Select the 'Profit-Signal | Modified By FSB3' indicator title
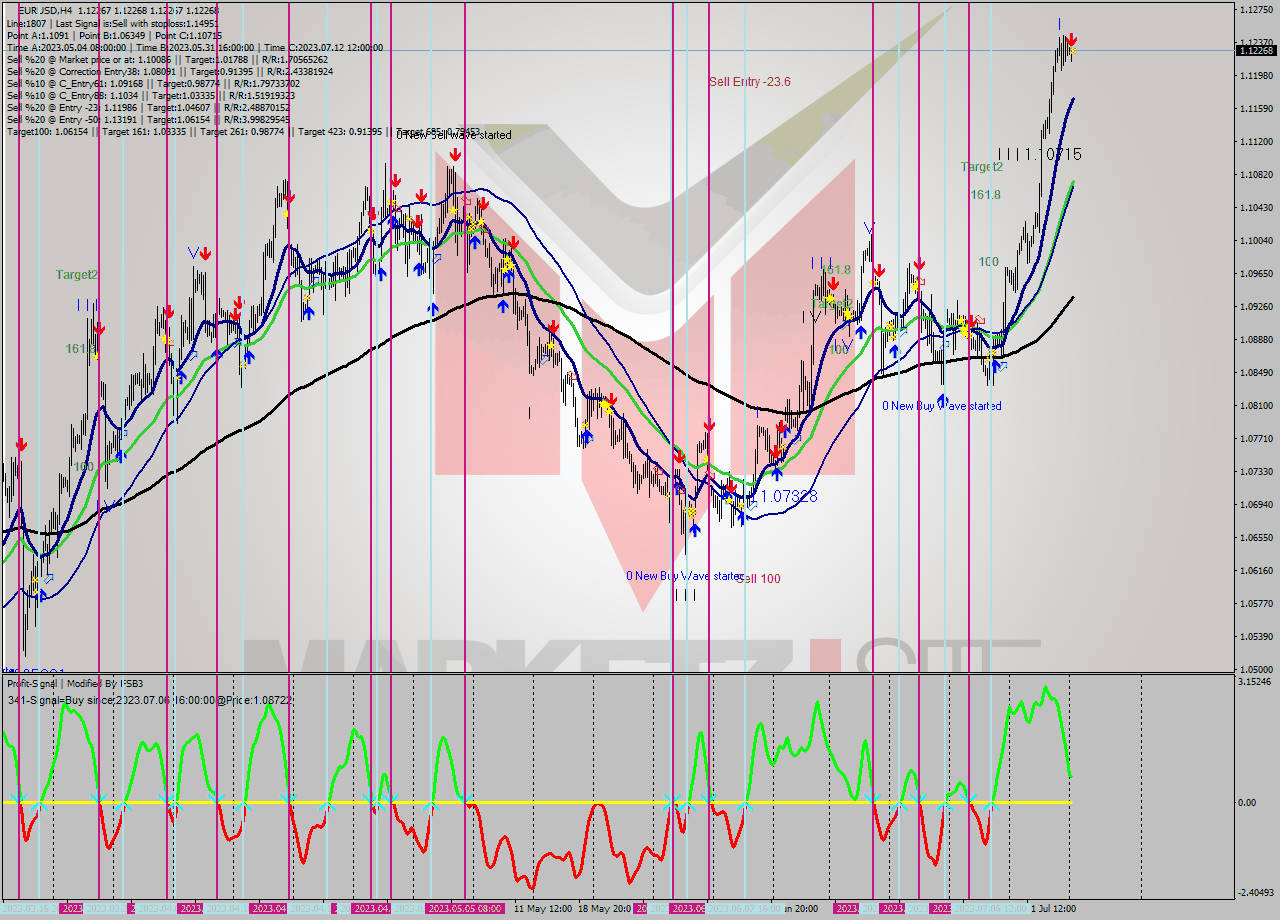 coord(75,683)
